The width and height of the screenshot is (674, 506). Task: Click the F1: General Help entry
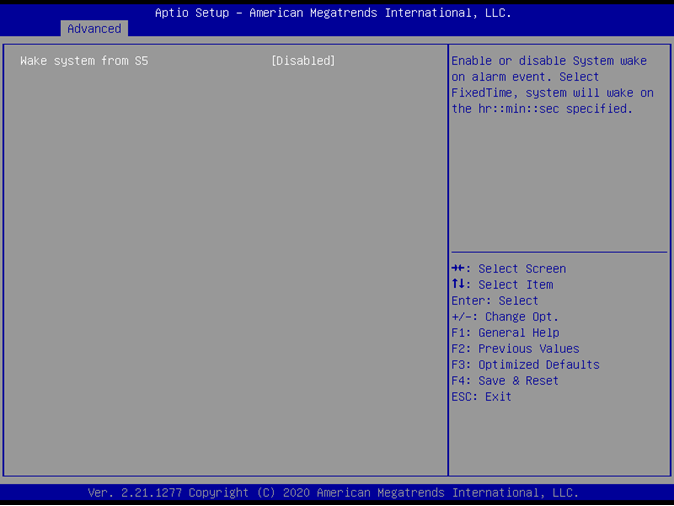505,333
